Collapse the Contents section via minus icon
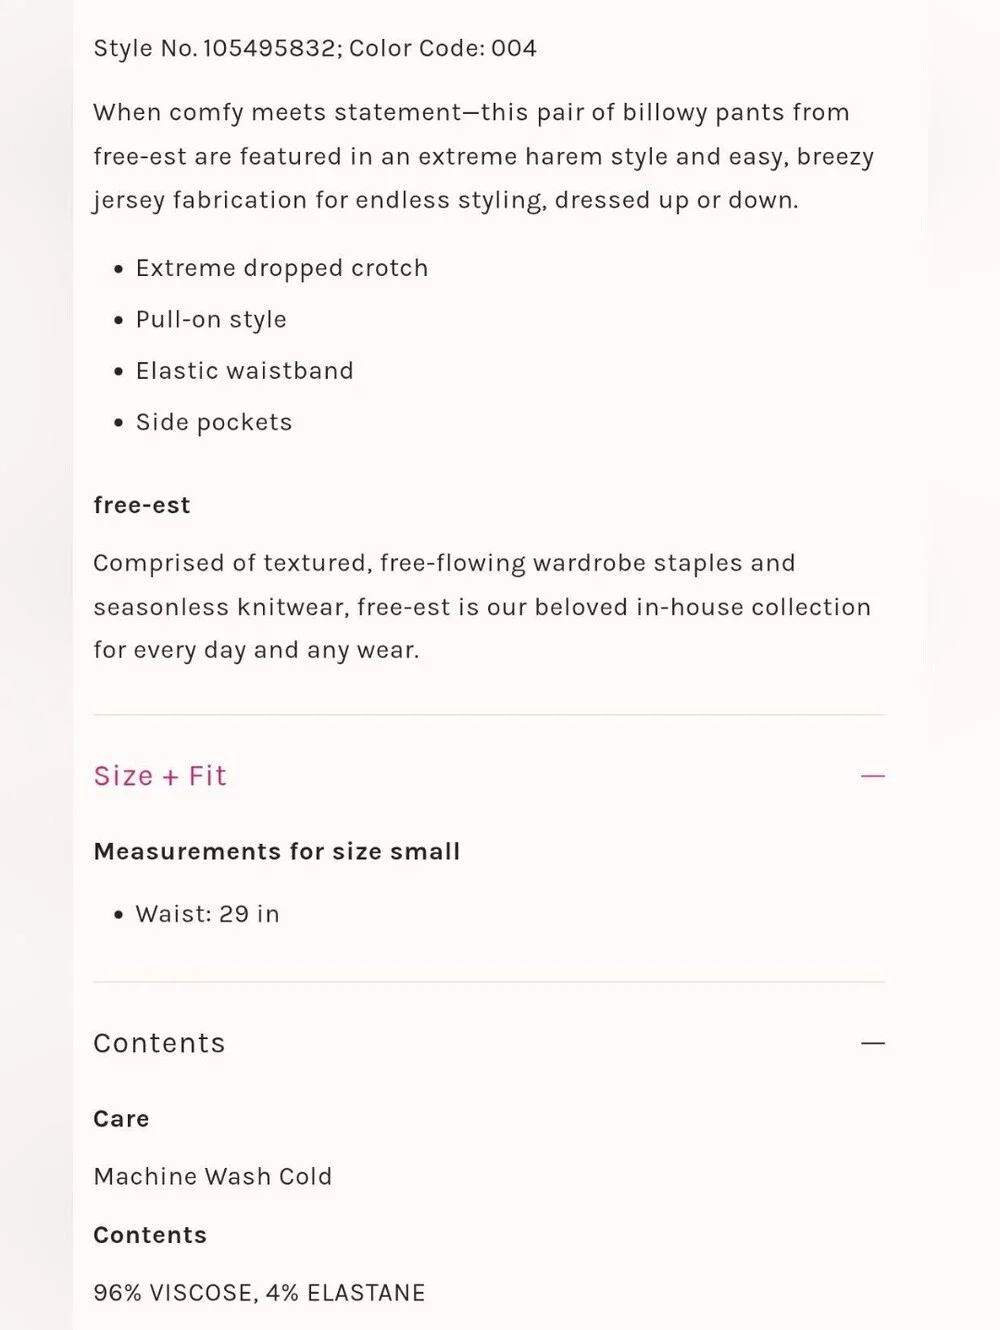The width and height of the screenshot is (1000, 1330). point(873,1043)
